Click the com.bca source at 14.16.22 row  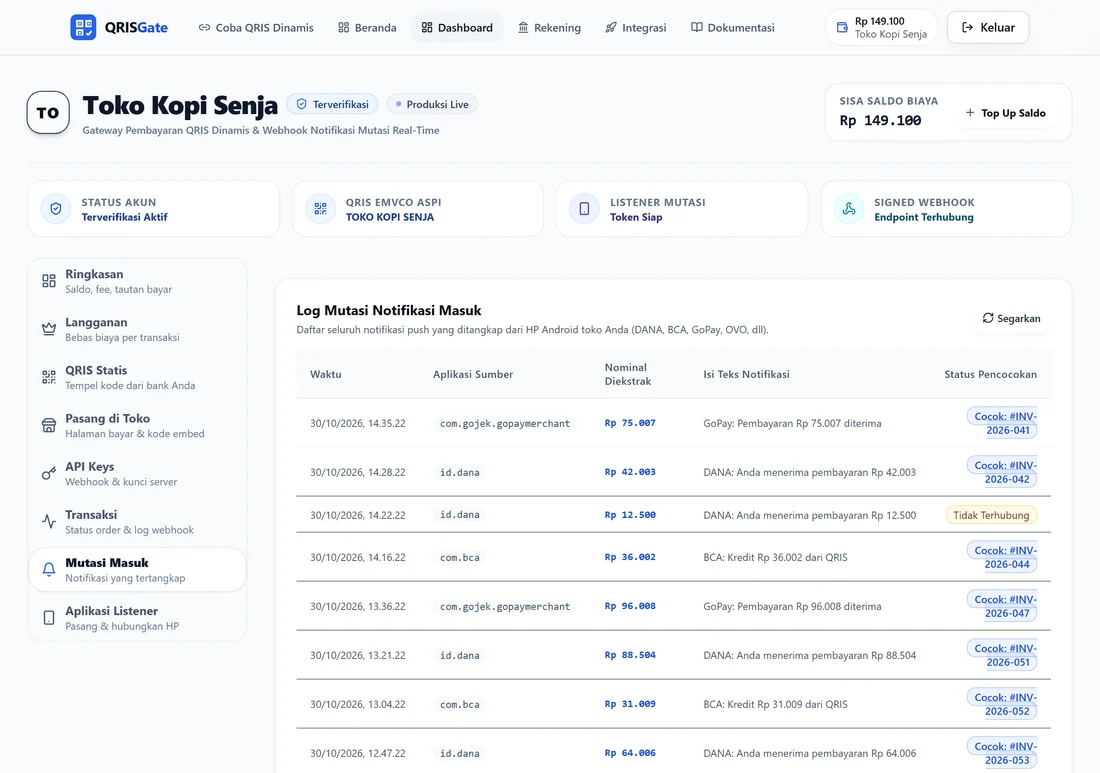click(x=460, y=558)
